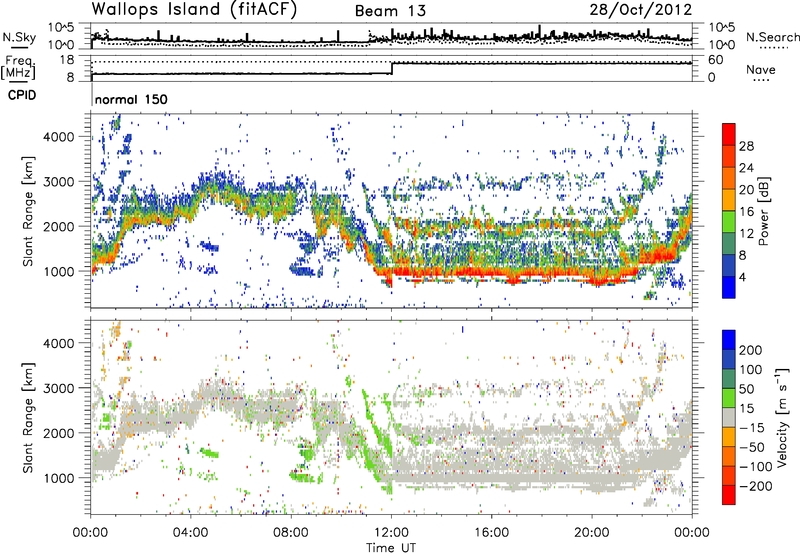Click the '4' power colorbar tick value
Screen dimensions: 800x554
tap(743, 277)
